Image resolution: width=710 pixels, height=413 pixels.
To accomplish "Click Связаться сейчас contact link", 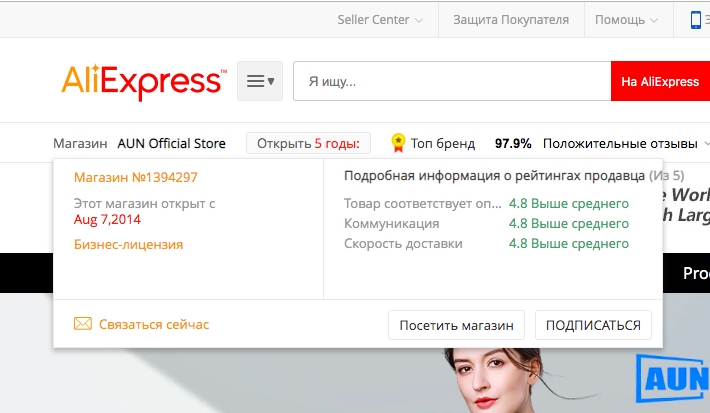I will click(154, 324).
